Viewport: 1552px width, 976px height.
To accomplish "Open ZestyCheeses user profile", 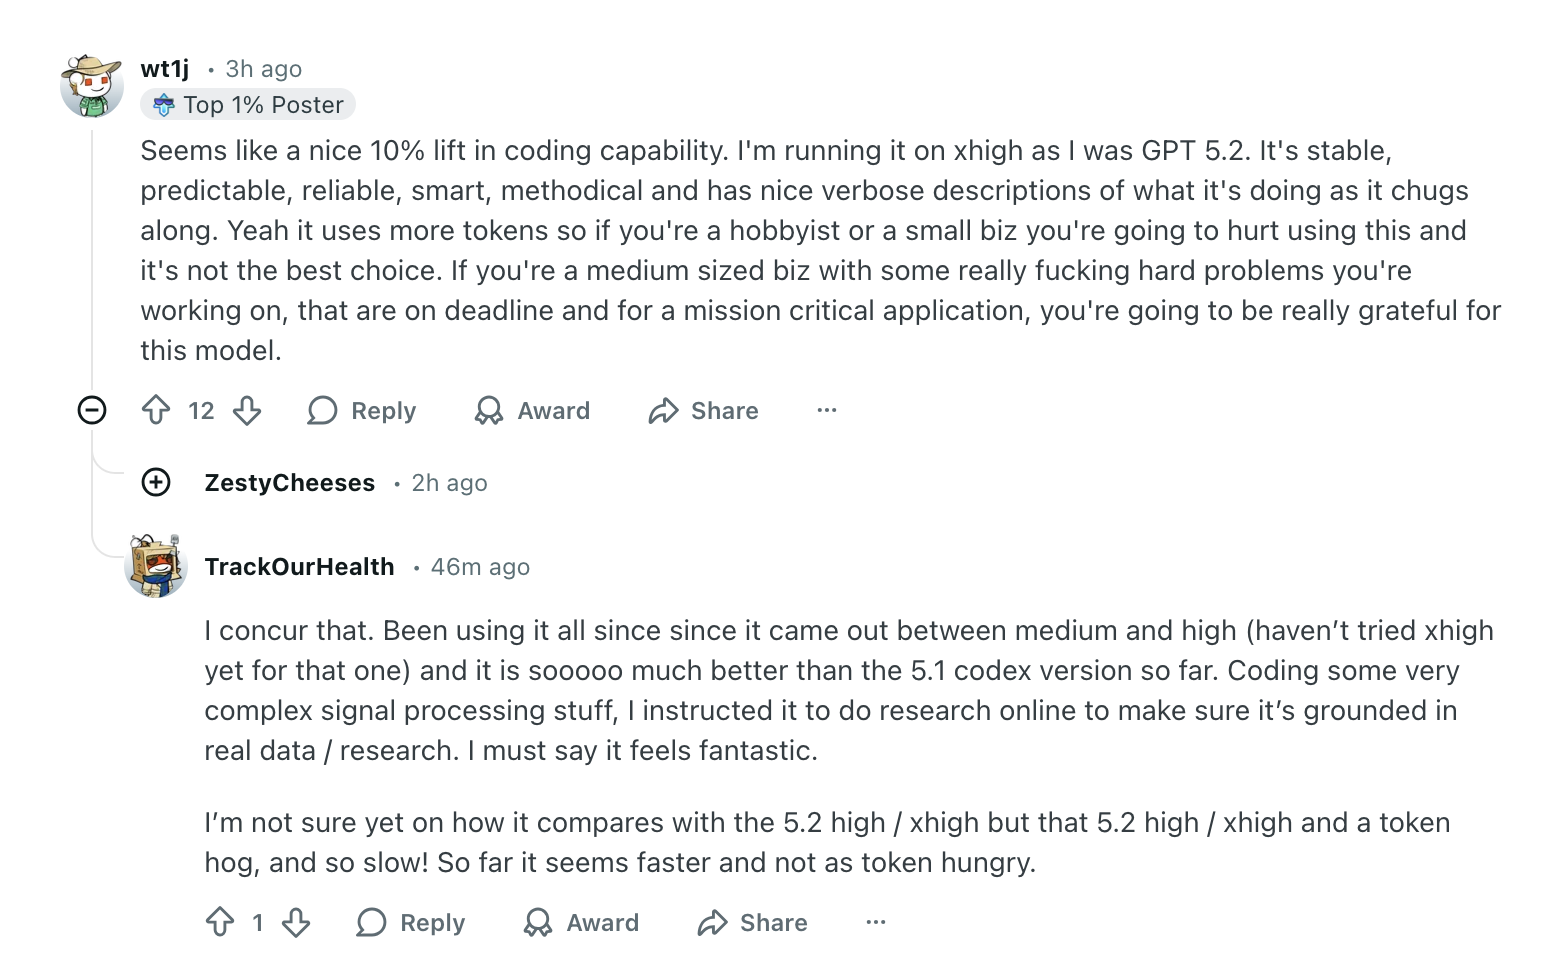I will (x=290, y=483).
